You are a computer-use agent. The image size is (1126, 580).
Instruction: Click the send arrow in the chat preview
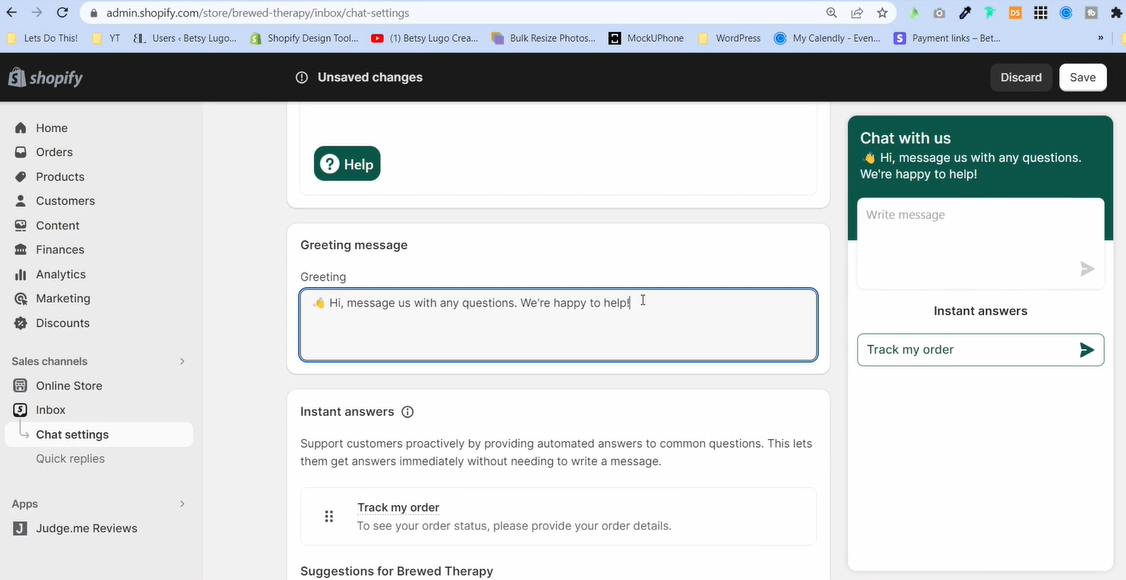pos(1087,269)
